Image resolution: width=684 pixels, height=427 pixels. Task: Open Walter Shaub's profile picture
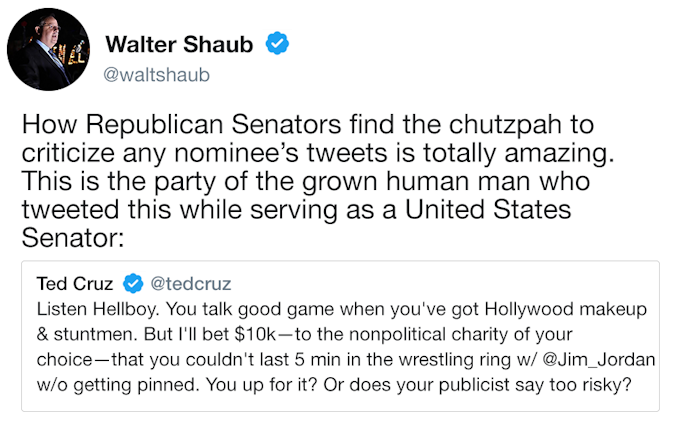pyautogui.click(x=48, y=49)
